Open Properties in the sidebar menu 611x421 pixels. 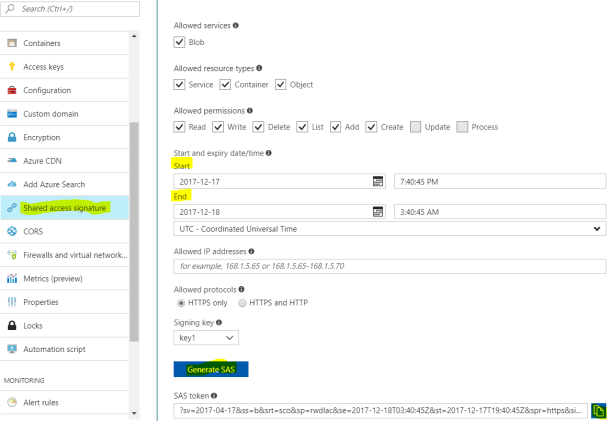(x=65, y=302)
